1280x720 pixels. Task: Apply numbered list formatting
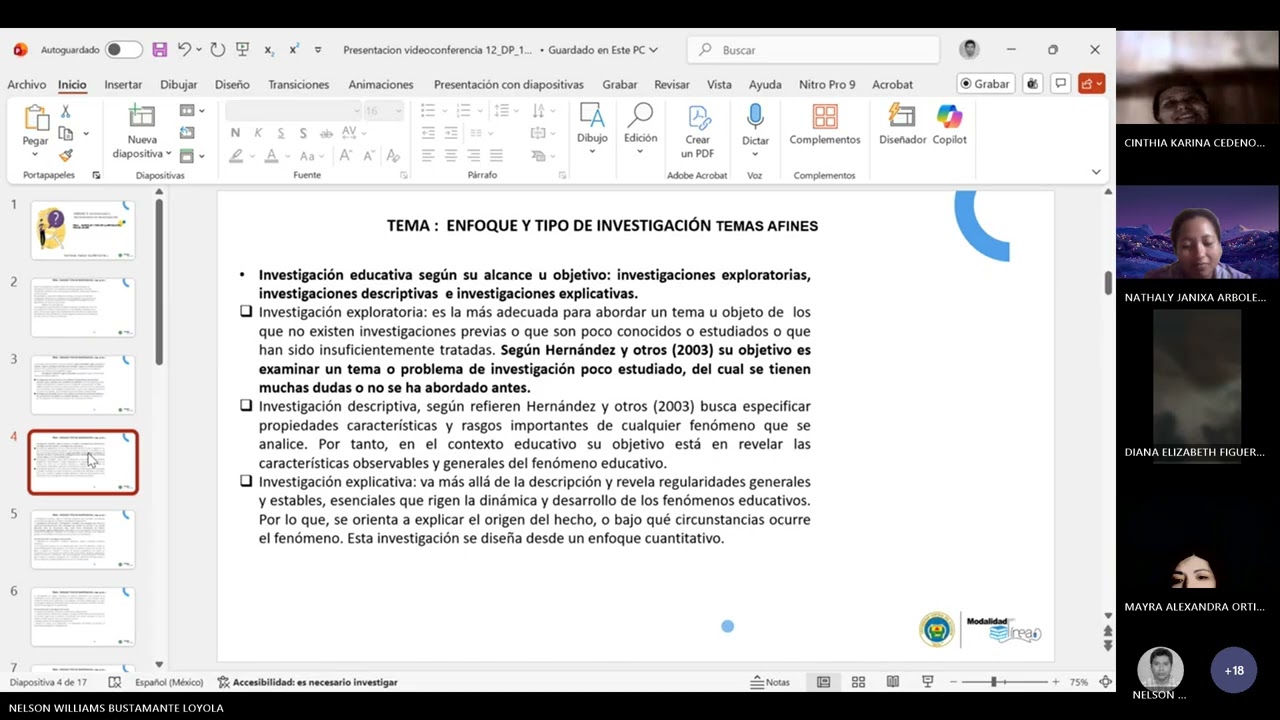point(463,111)
